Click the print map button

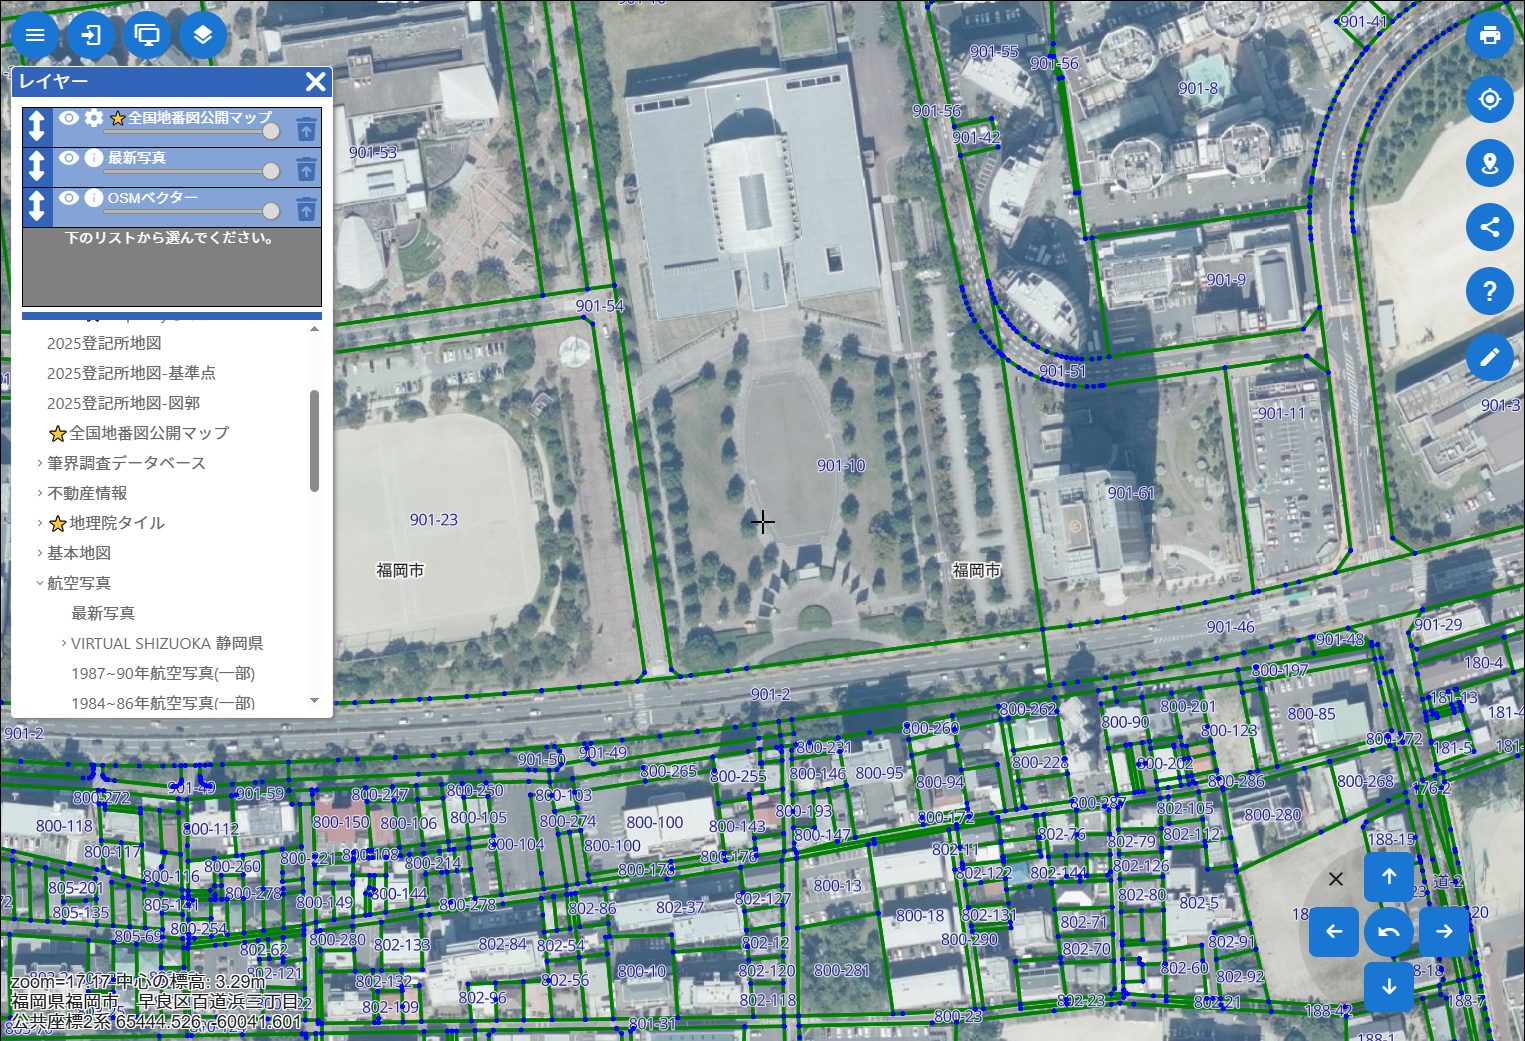coord(1489,35)
